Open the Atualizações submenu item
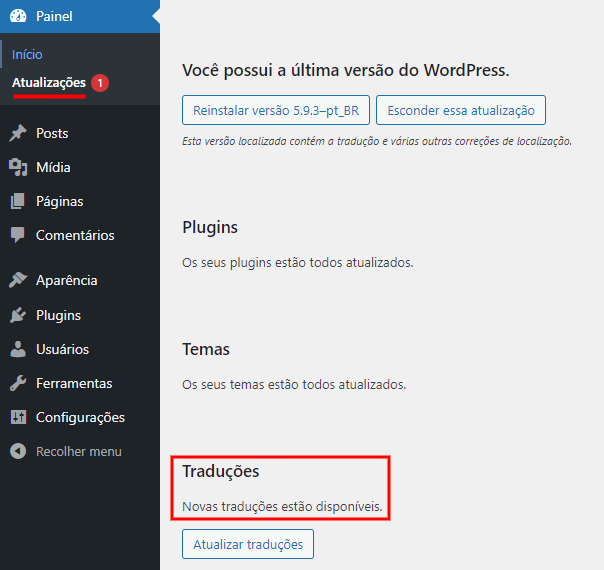 click(49, 82)
